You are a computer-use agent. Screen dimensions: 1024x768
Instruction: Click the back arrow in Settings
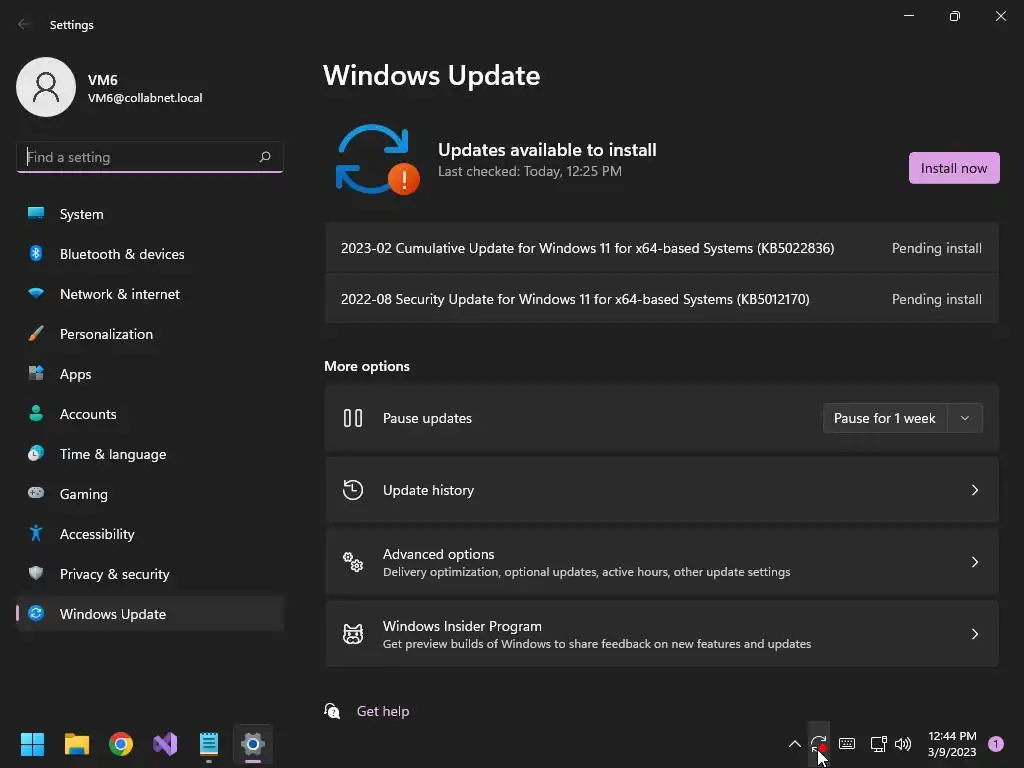pyautogui.click(x=23, y=24)
